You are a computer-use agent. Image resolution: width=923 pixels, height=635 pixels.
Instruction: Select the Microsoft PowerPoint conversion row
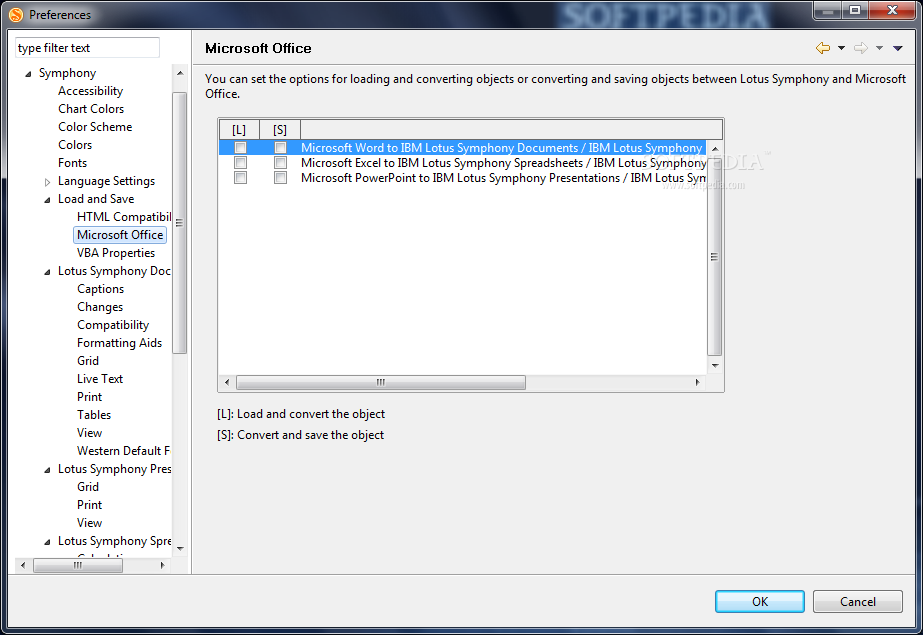click(462, 178)
